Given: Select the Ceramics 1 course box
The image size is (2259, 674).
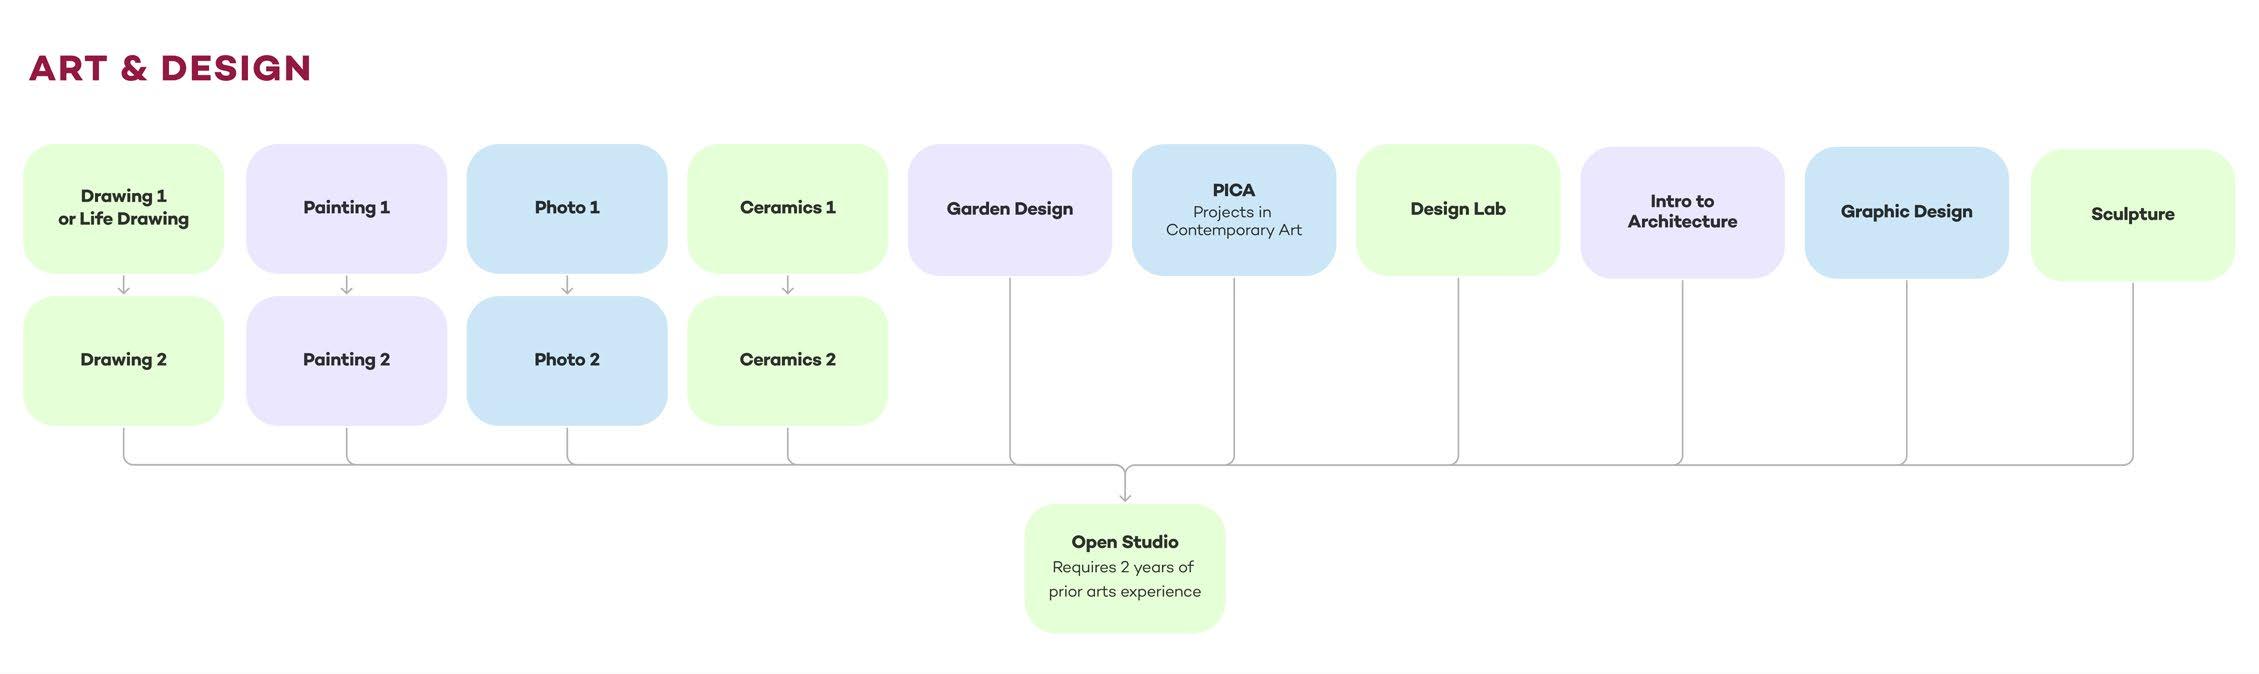Looking at the screenshot, I should (787, 208).
